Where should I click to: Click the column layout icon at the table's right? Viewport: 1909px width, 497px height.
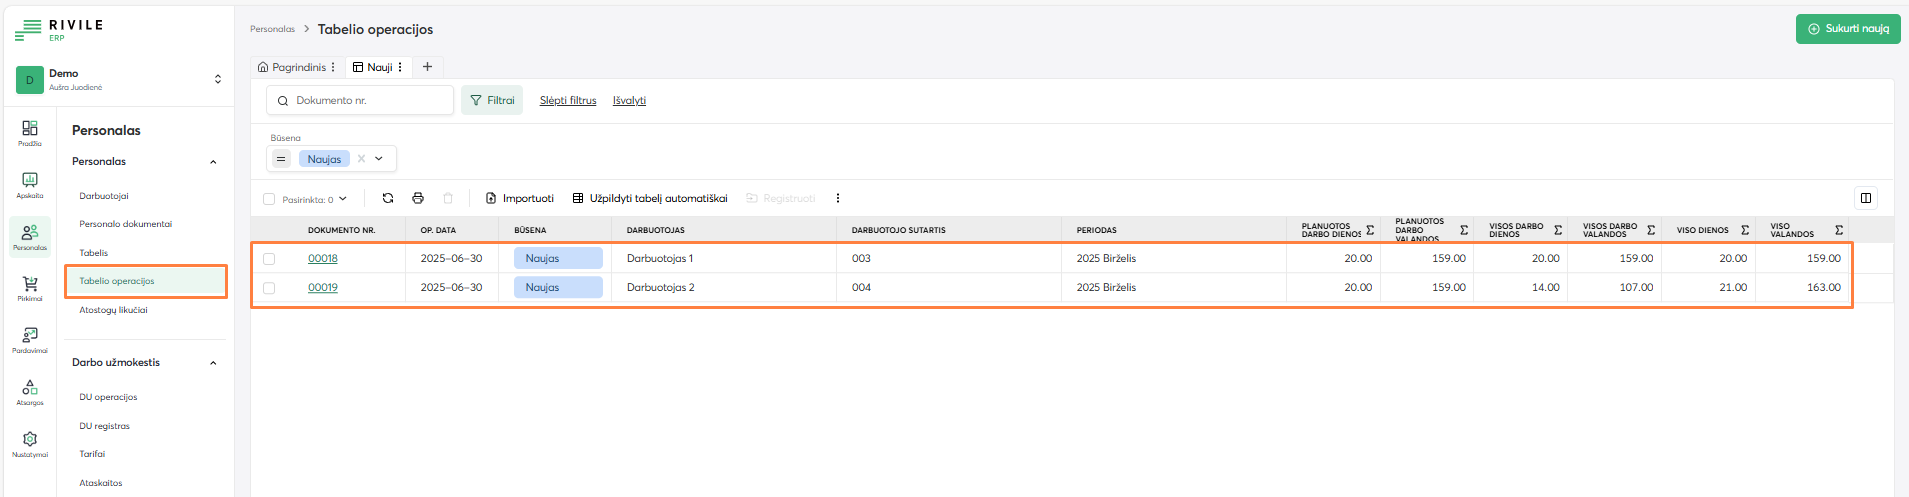[1866, 198]
